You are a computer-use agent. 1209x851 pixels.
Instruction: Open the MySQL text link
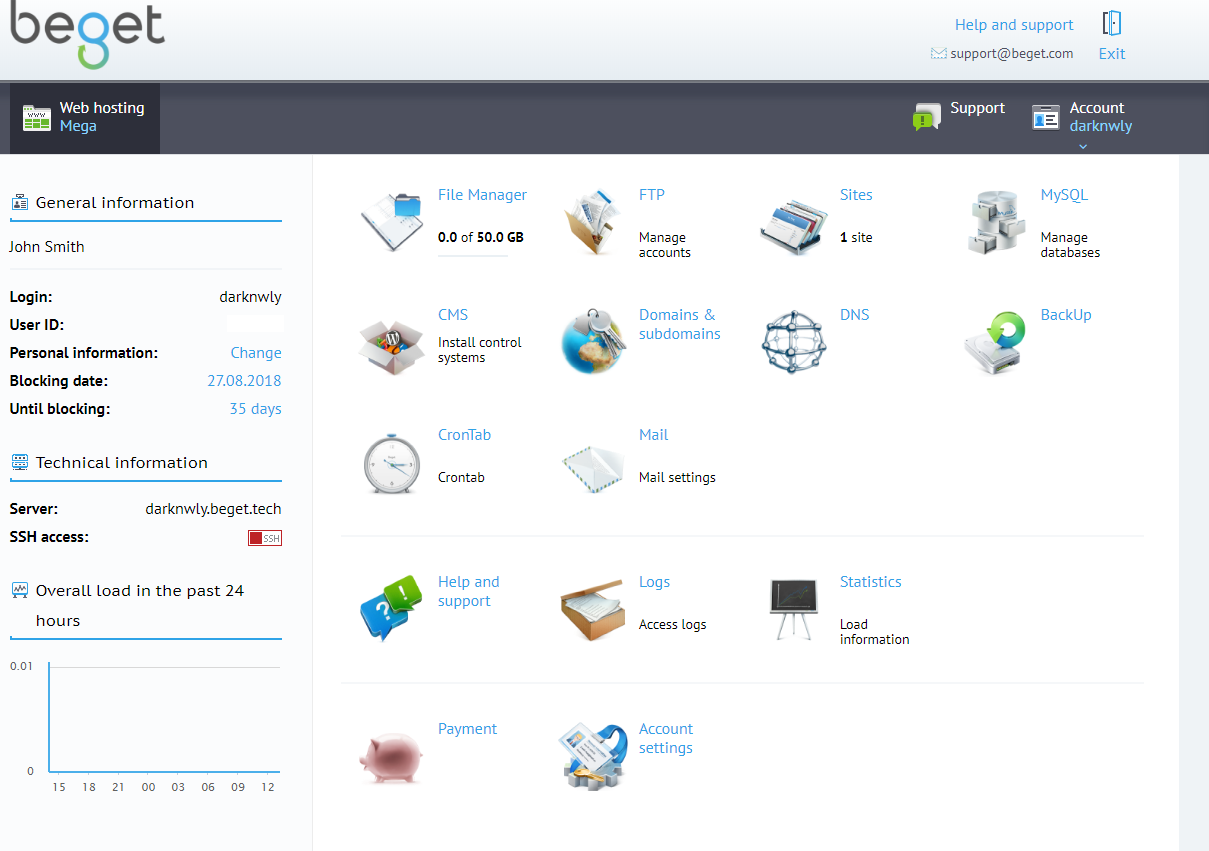pos(1064,195)
